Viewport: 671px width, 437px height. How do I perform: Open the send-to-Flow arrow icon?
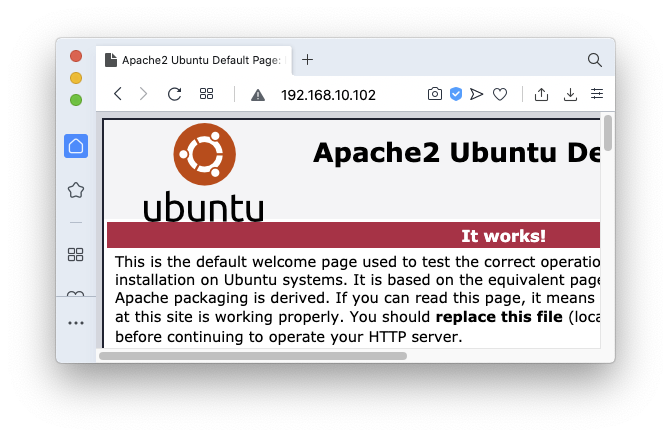477,94
